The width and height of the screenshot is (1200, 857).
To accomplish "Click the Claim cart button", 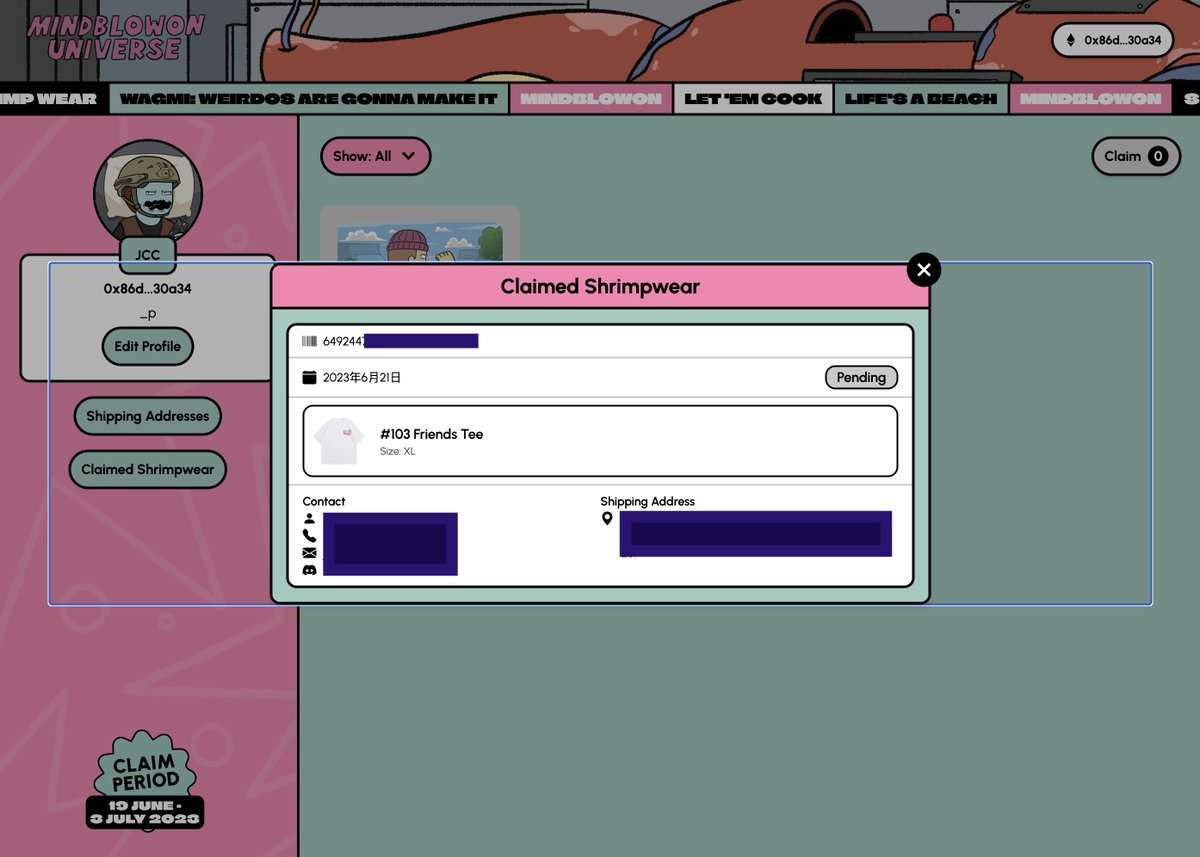I will (1135, 156).
